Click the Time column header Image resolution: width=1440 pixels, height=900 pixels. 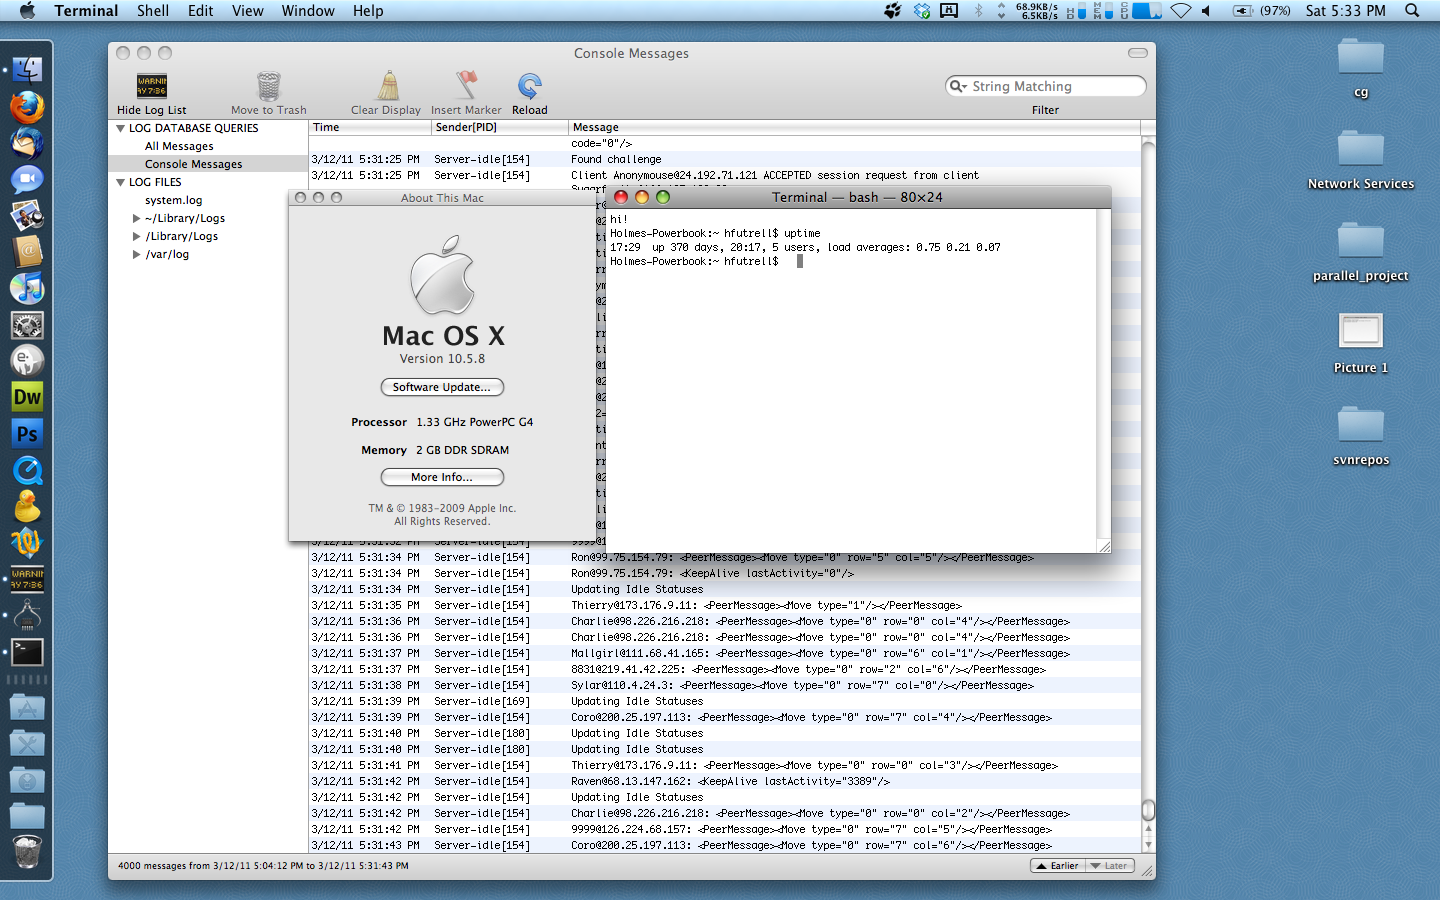[370, 127]
